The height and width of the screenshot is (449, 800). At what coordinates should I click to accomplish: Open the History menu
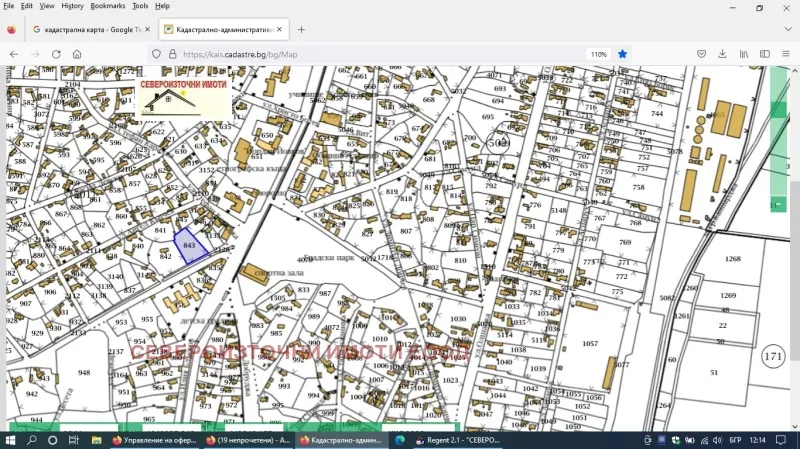click(72, 6)
